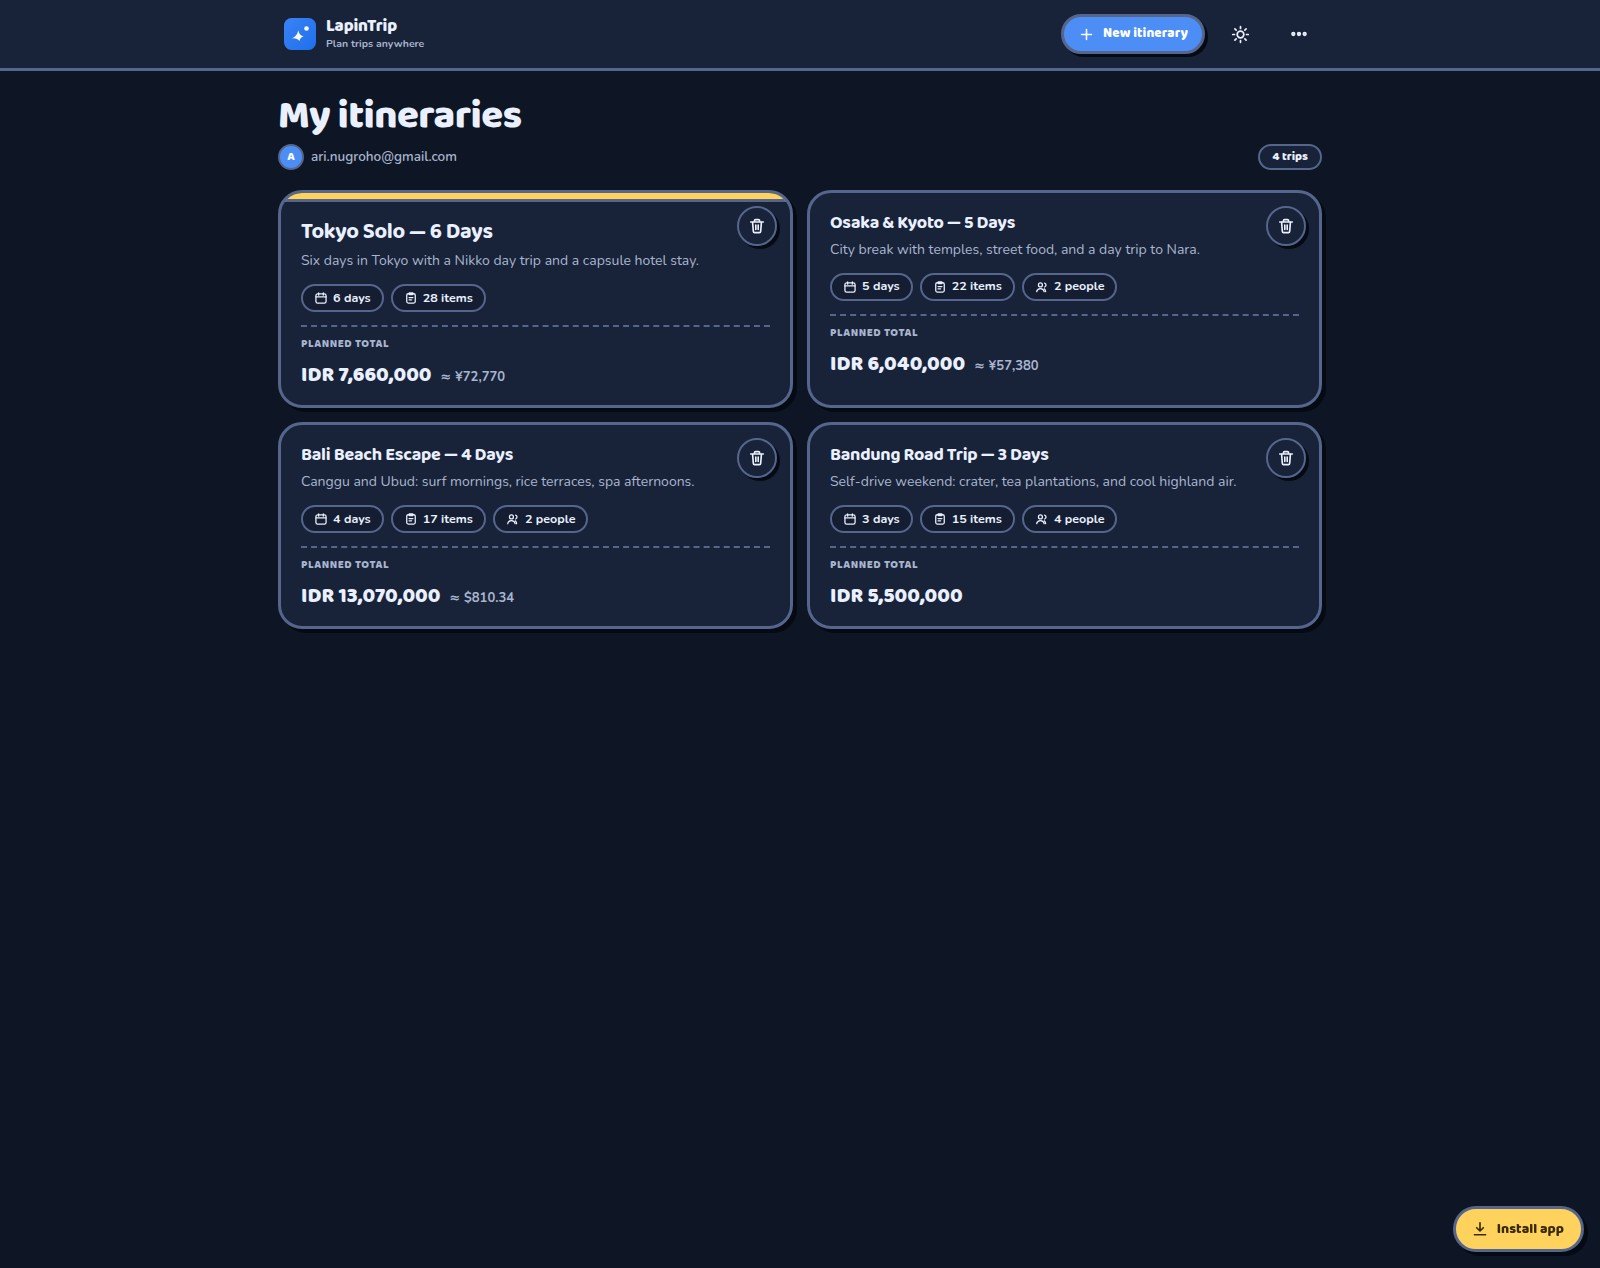The width and height of the screenshot is (1600, 1268).
Task: Click the ≈ $810.34 converted amount
Action: coord(482,598)
